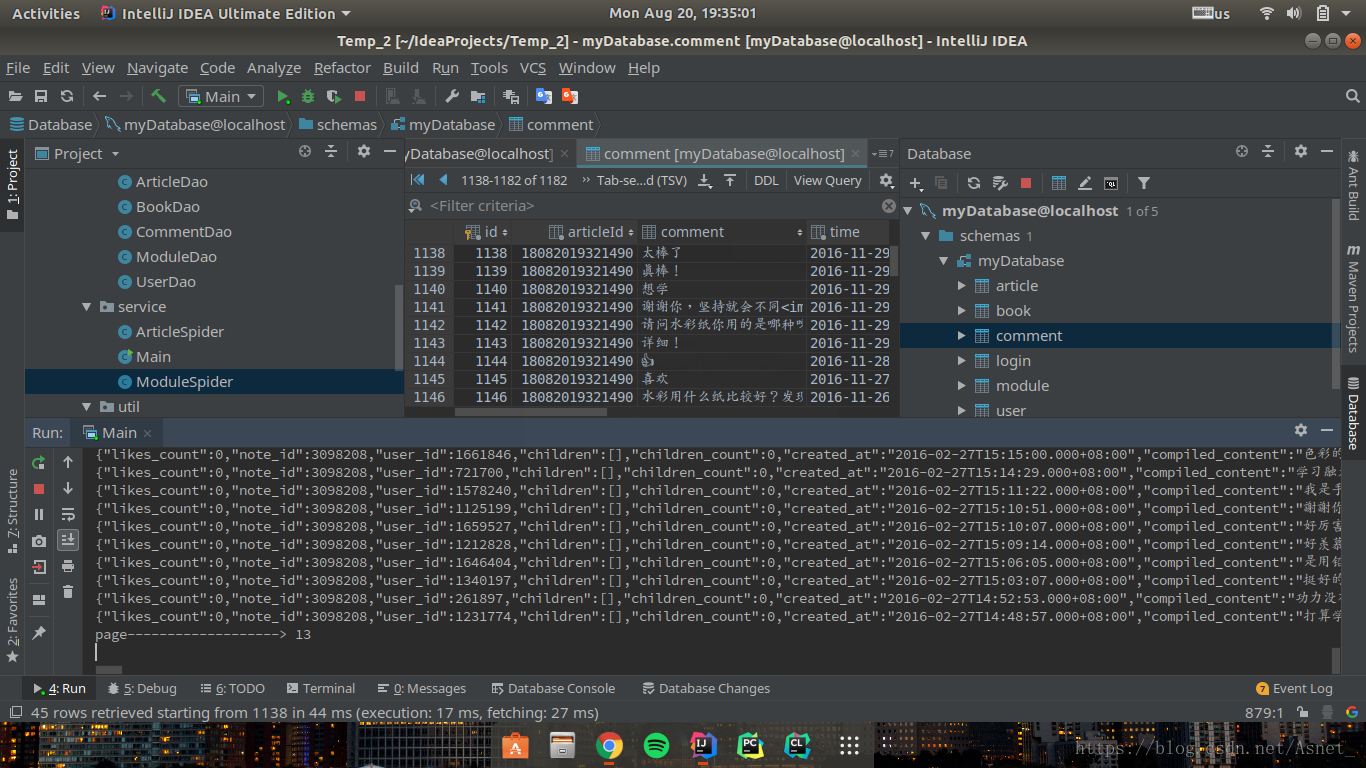Synchronize files with the refresh icon

tap(67, 96)
